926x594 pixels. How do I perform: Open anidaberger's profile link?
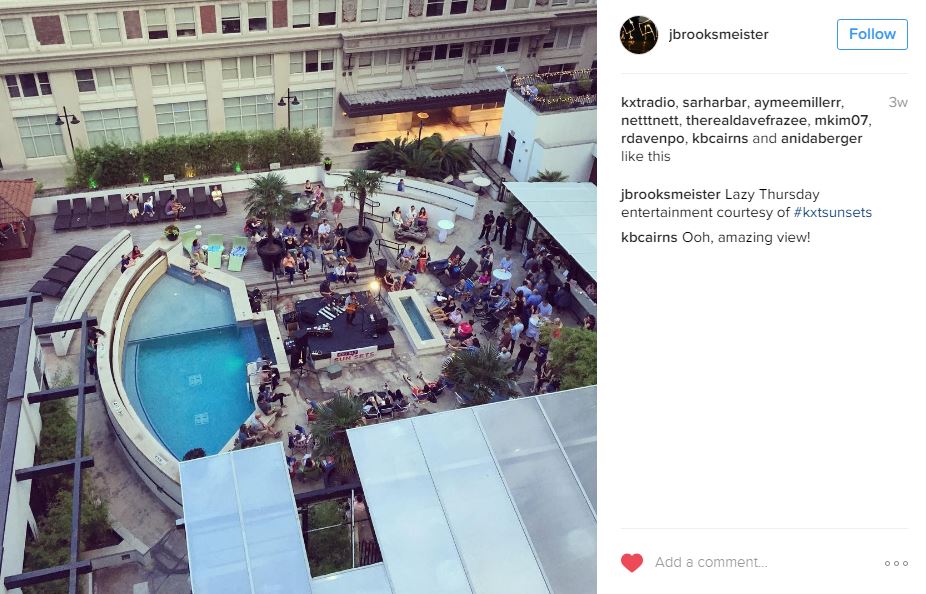(x=821, y=138)
